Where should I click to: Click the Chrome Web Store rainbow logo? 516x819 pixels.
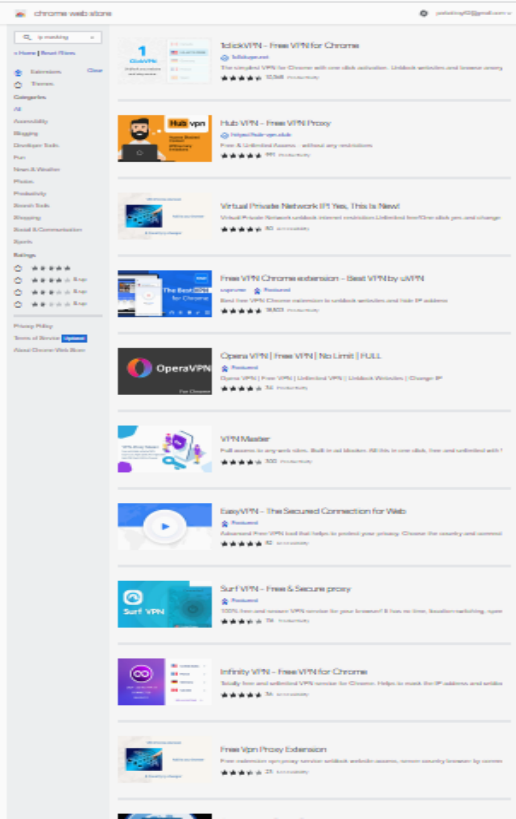click(x=20, y=14)
